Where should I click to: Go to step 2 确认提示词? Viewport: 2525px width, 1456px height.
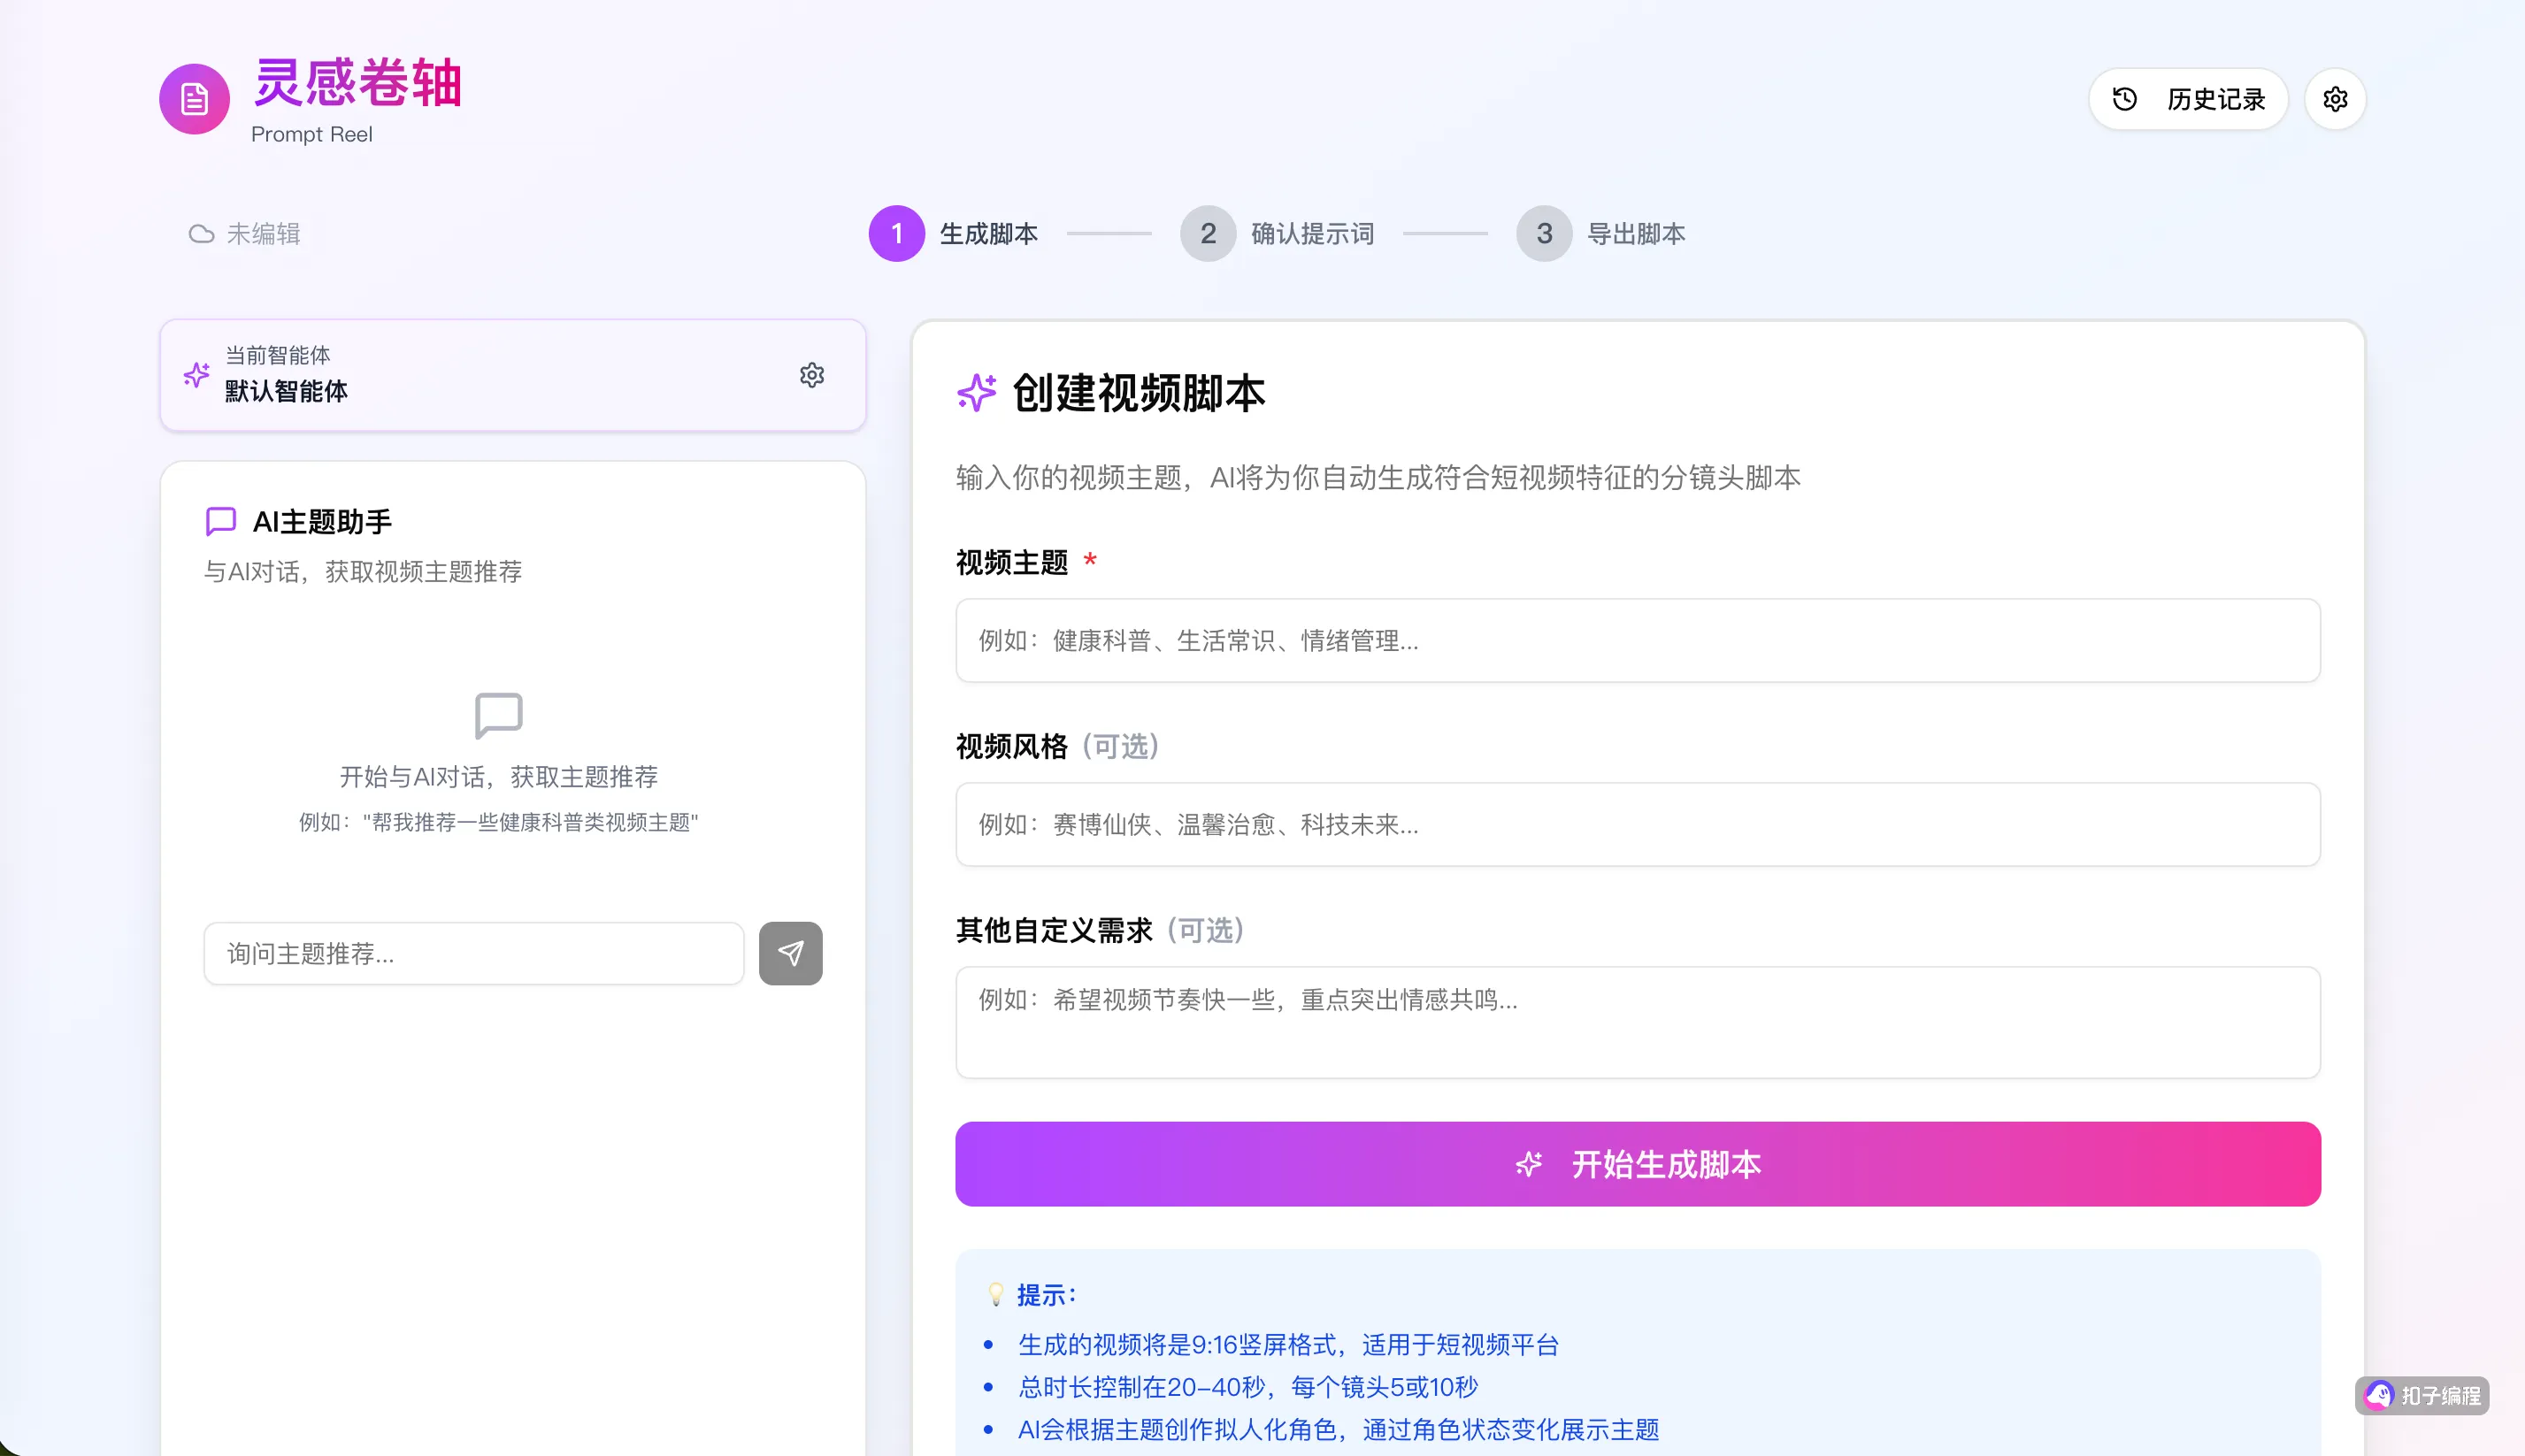[1207, 234]
